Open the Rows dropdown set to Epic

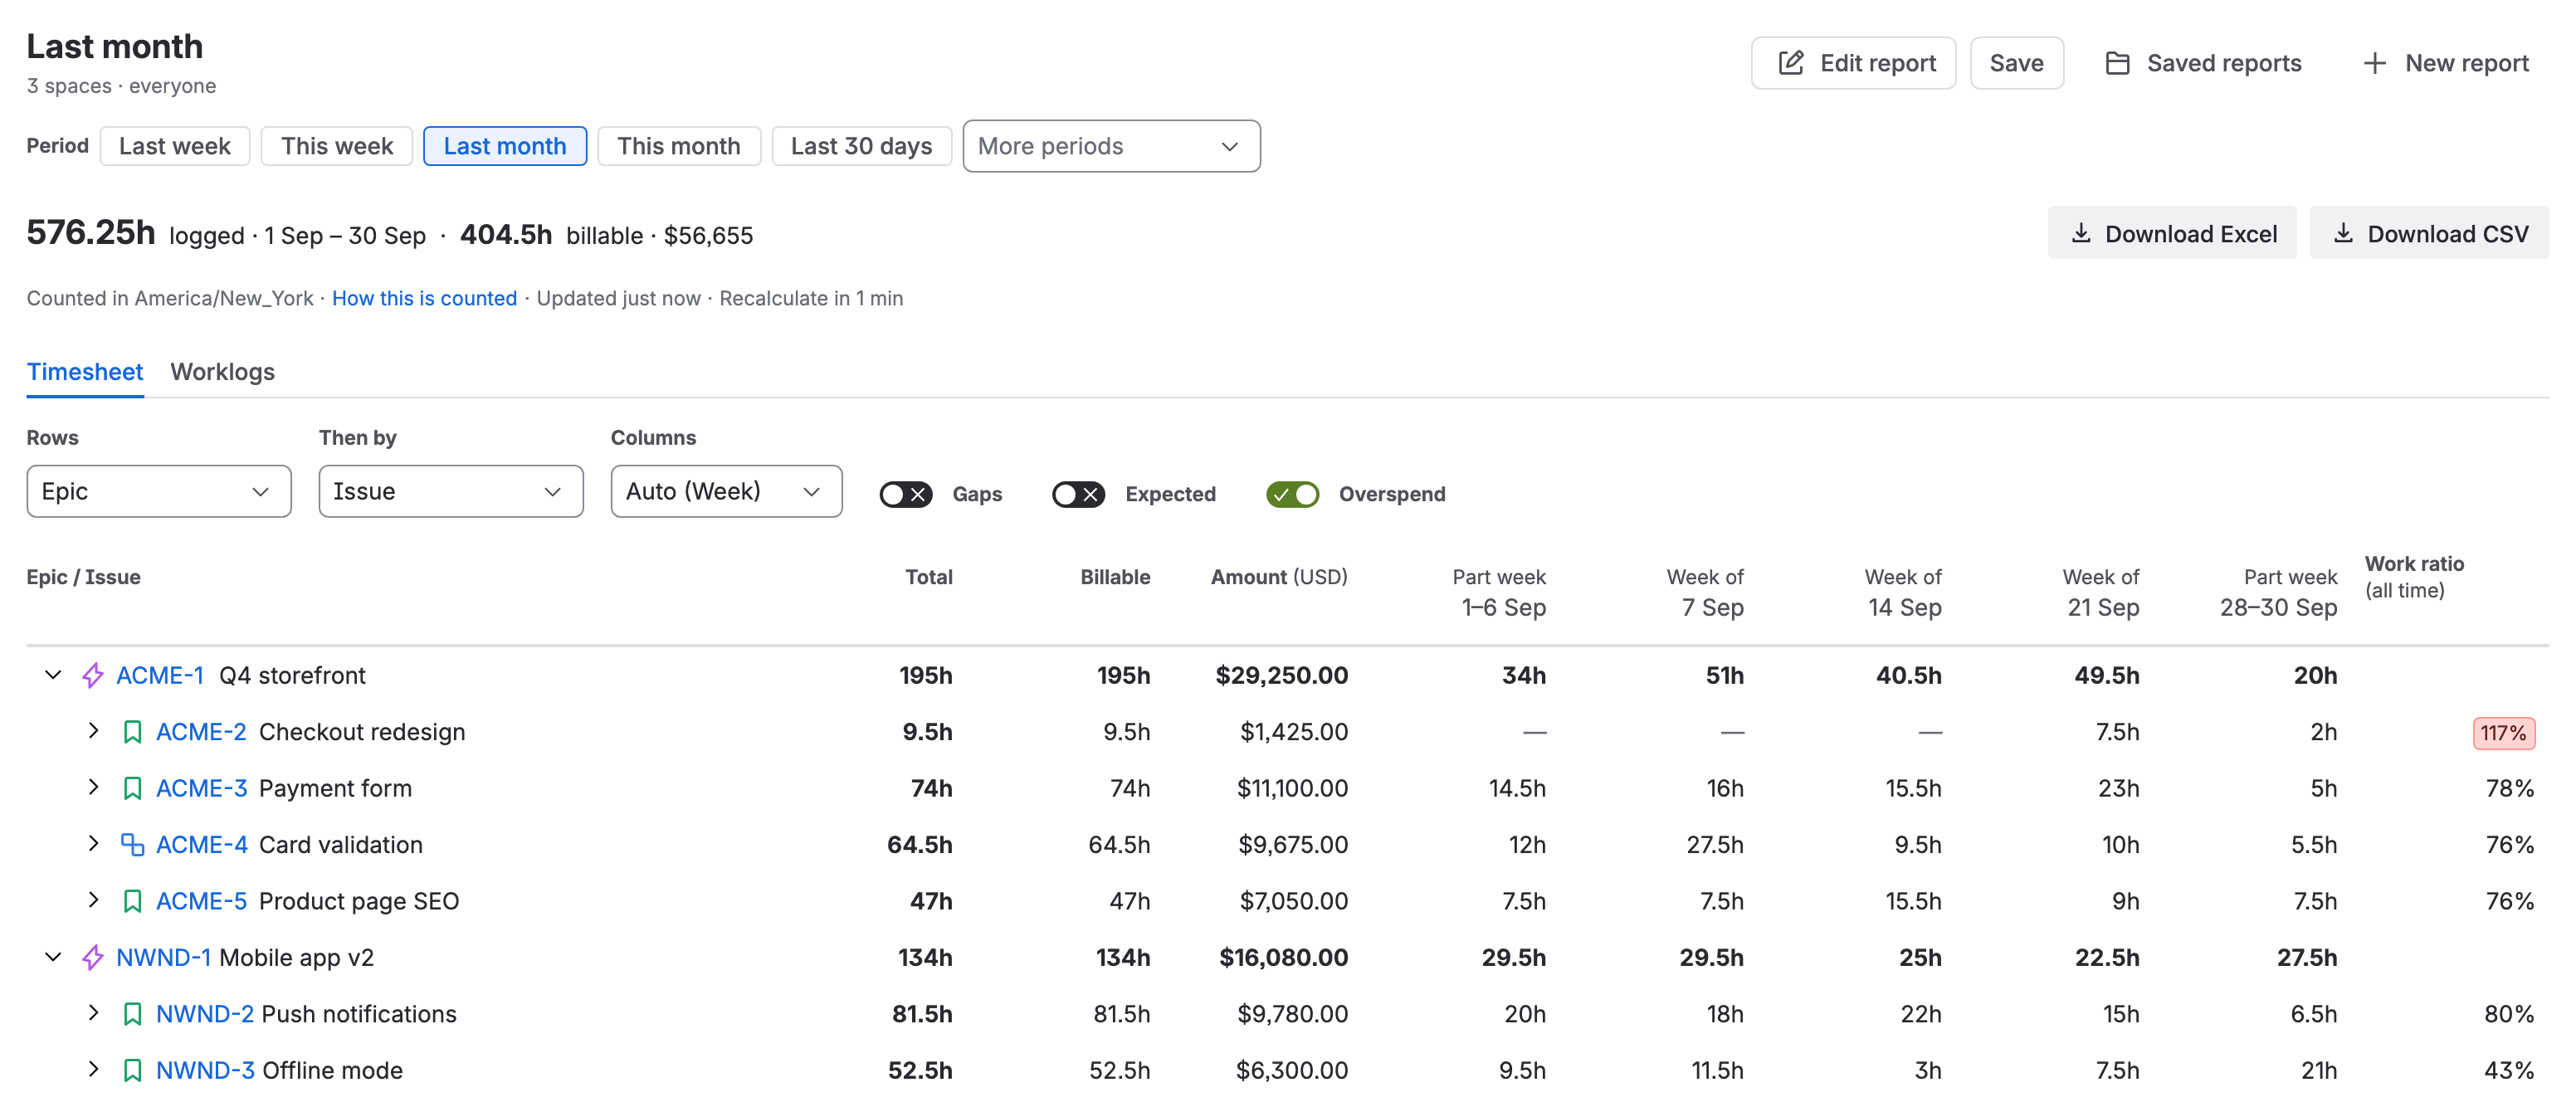(x=159, y=491)
